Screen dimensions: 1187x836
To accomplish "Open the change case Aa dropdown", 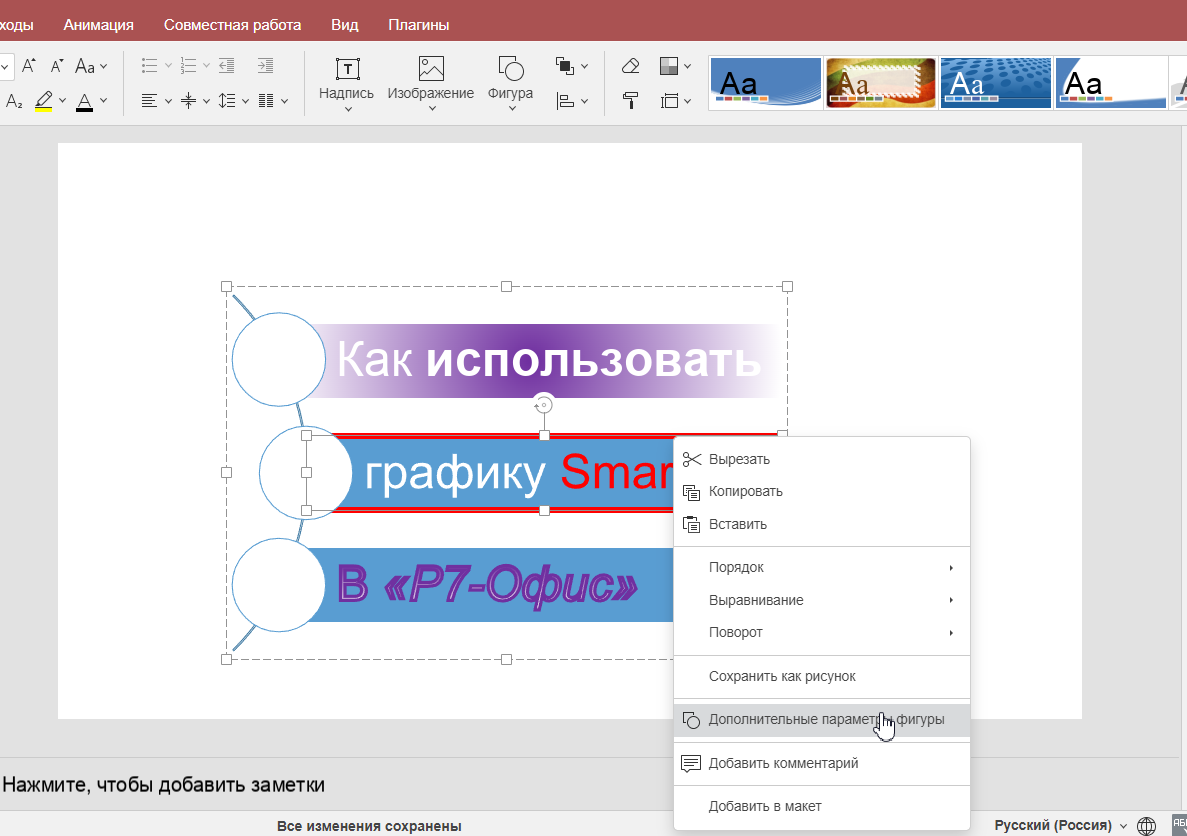I will tap(91, 67).
